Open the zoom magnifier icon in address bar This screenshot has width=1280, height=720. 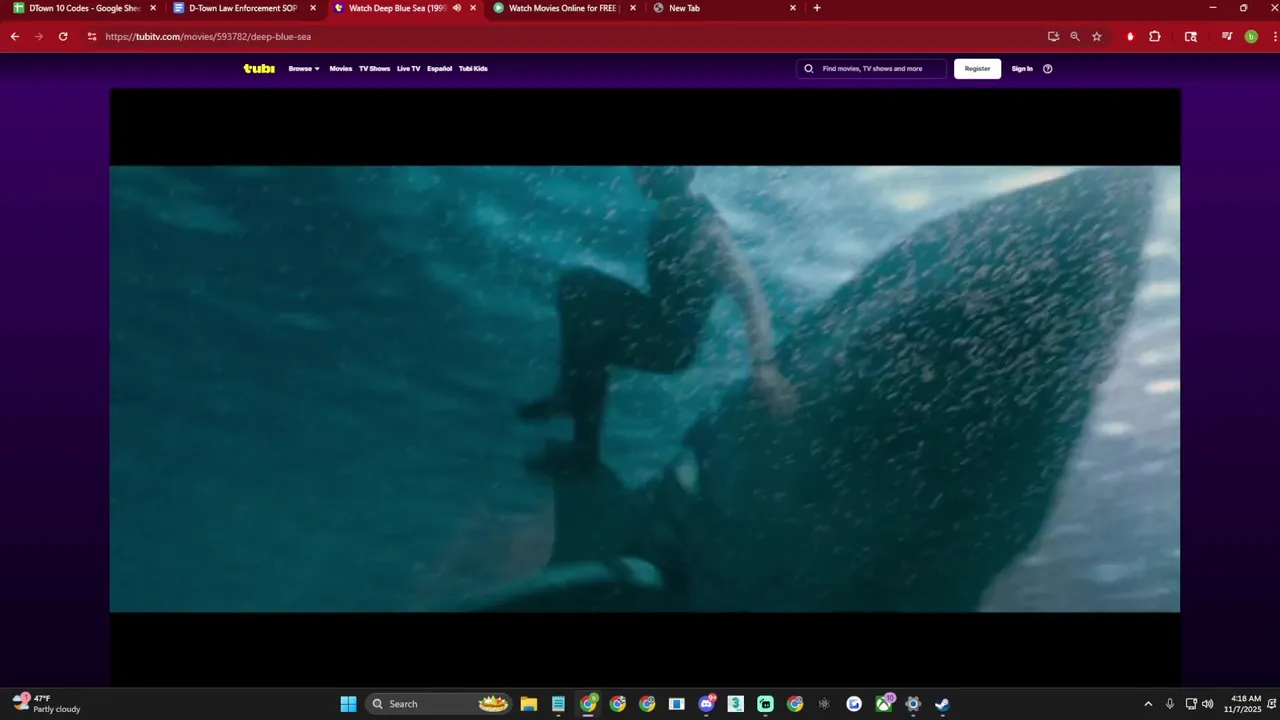pyautogui.click(x=1075, y=36)
